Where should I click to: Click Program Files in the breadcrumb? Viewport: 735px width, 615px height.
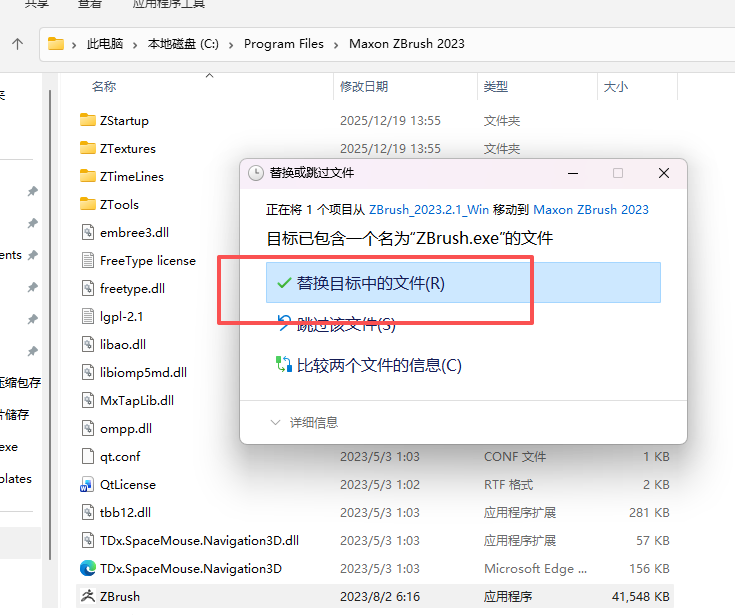pyautogui.click(x=284, y=44)
